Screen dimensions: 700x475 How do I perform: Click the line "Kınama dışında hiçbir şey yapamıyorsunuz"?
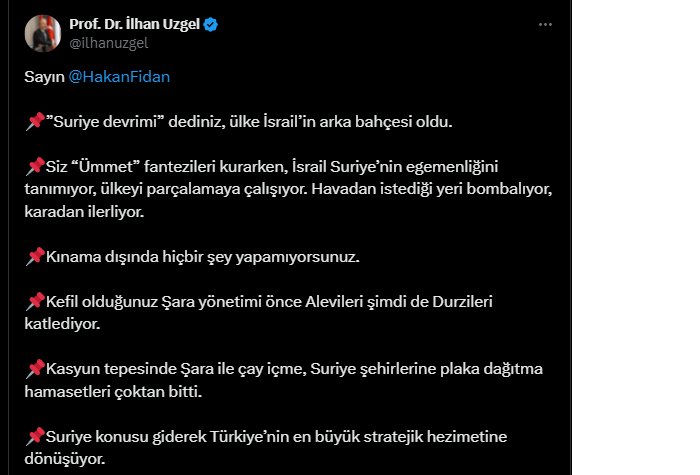202,256
